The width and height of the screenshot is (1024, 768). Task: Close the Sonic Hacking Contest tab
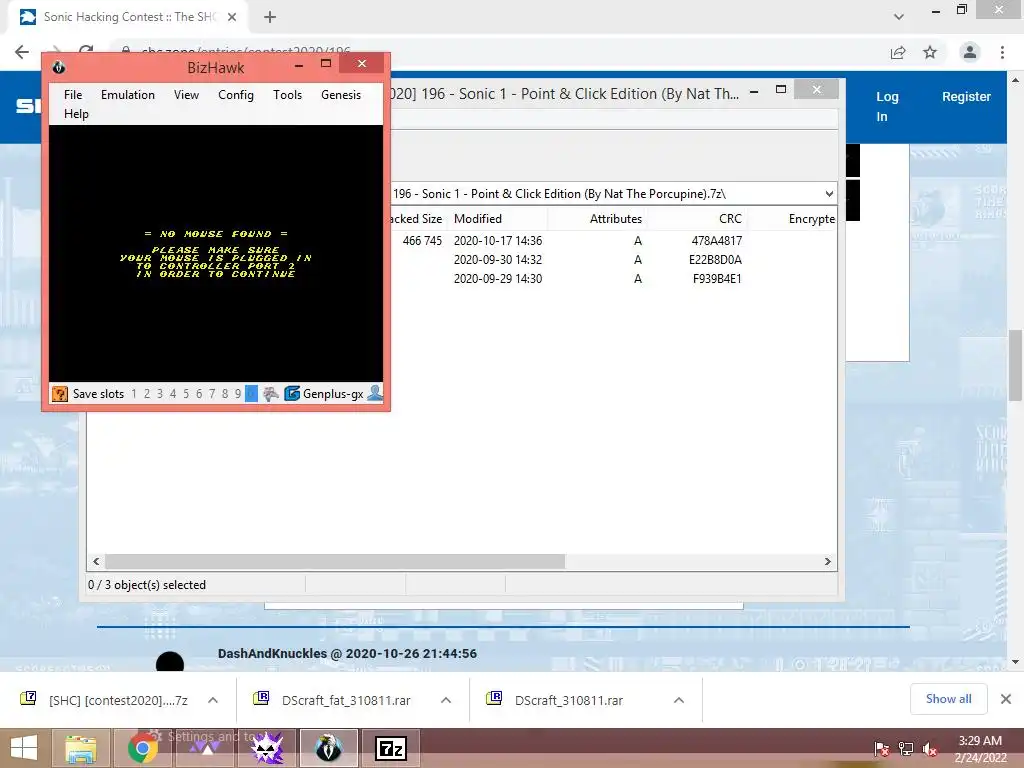(232, 17)
